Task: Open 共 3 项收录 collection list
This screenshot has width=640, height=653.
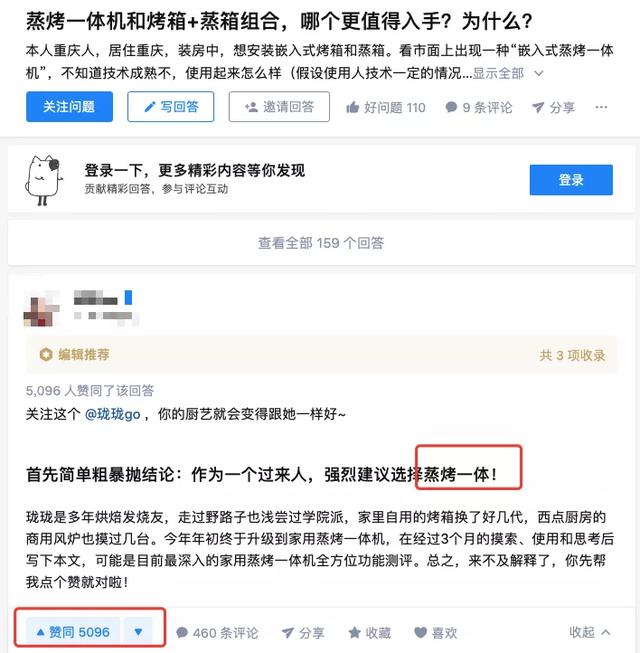Action: tap(572, 355)
